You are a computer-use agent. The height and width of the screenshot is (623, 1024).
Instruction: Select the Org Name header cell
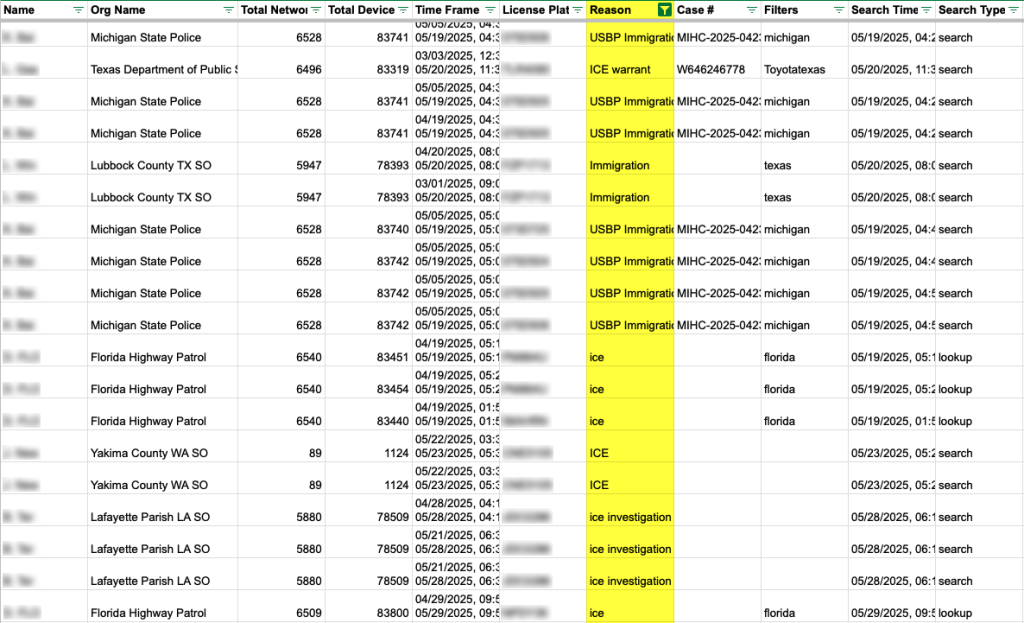162,10
